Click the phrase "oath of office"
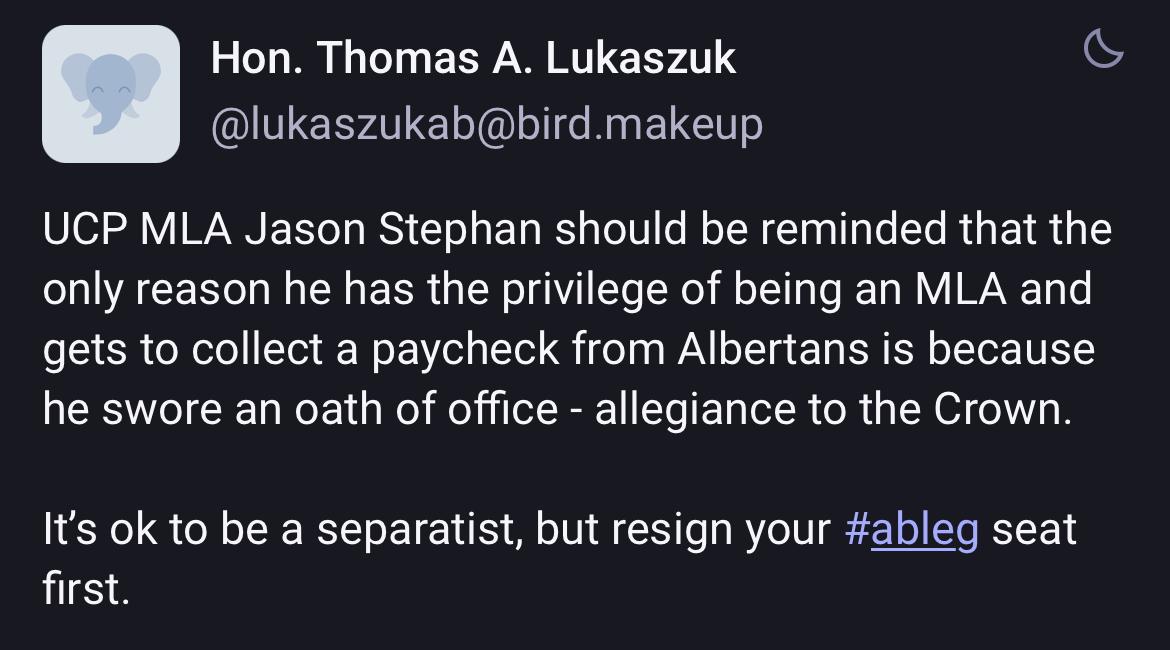 426,410
